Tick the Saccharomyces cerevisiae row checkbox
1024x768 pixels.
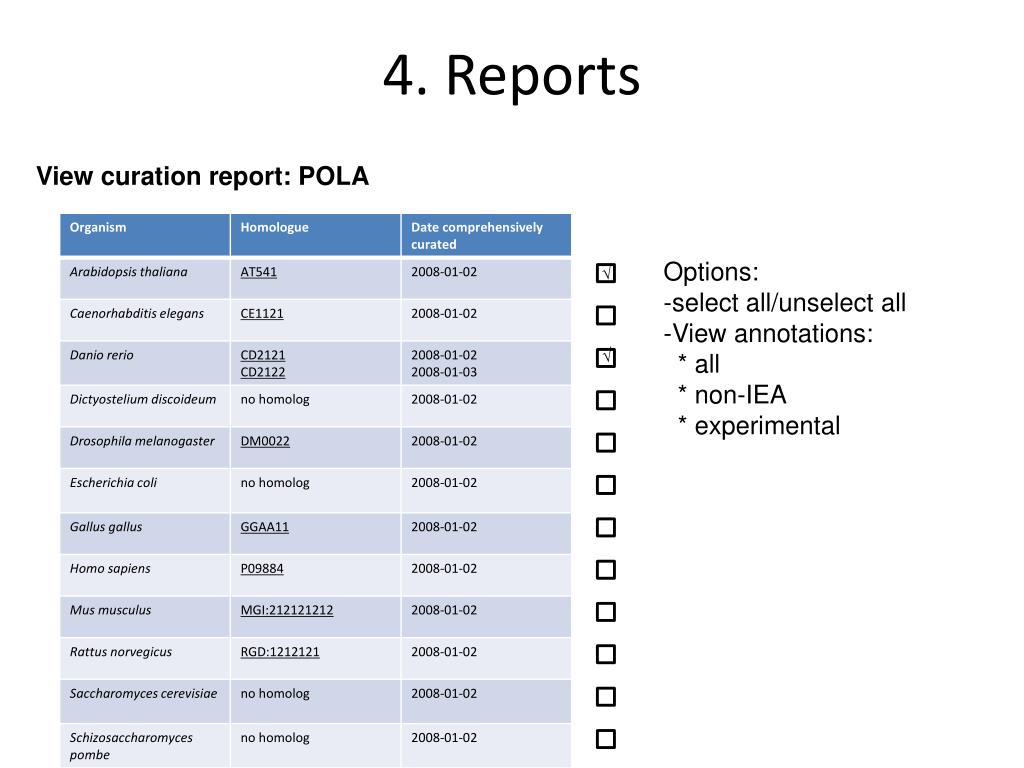point(605,697)
